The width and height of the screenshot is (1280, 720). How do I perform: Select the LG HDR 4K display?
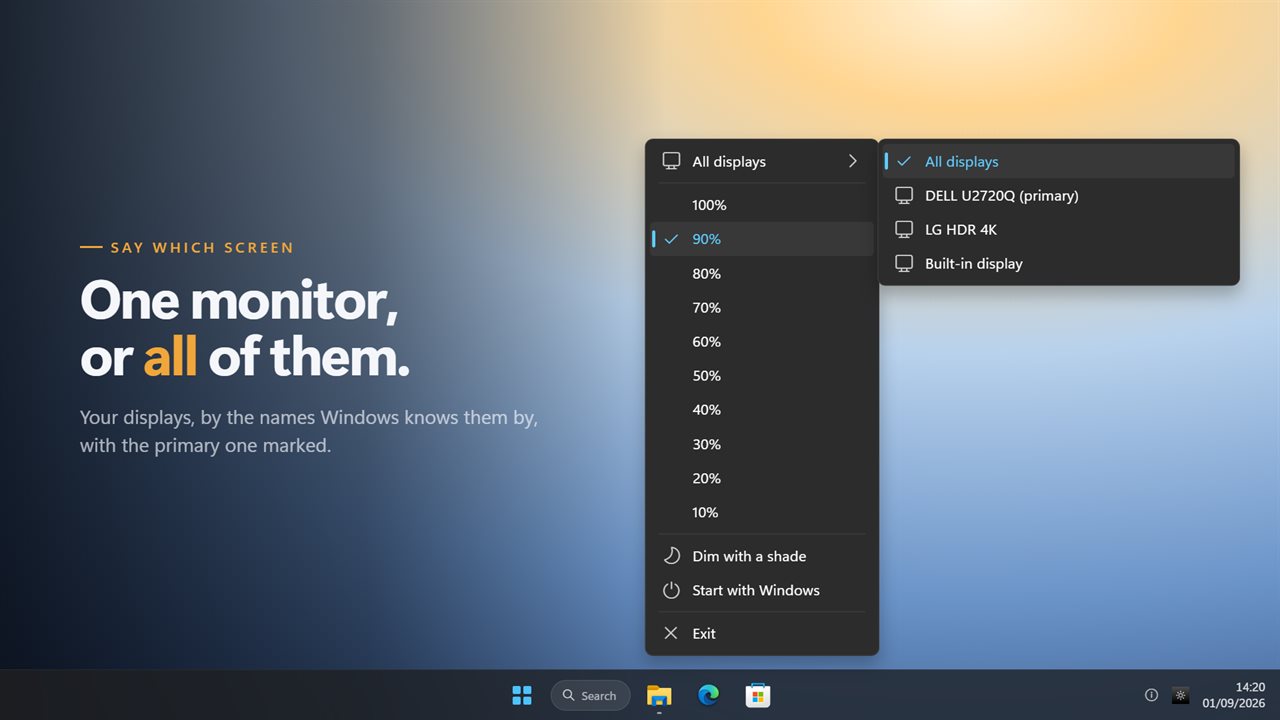point(1059,229)
